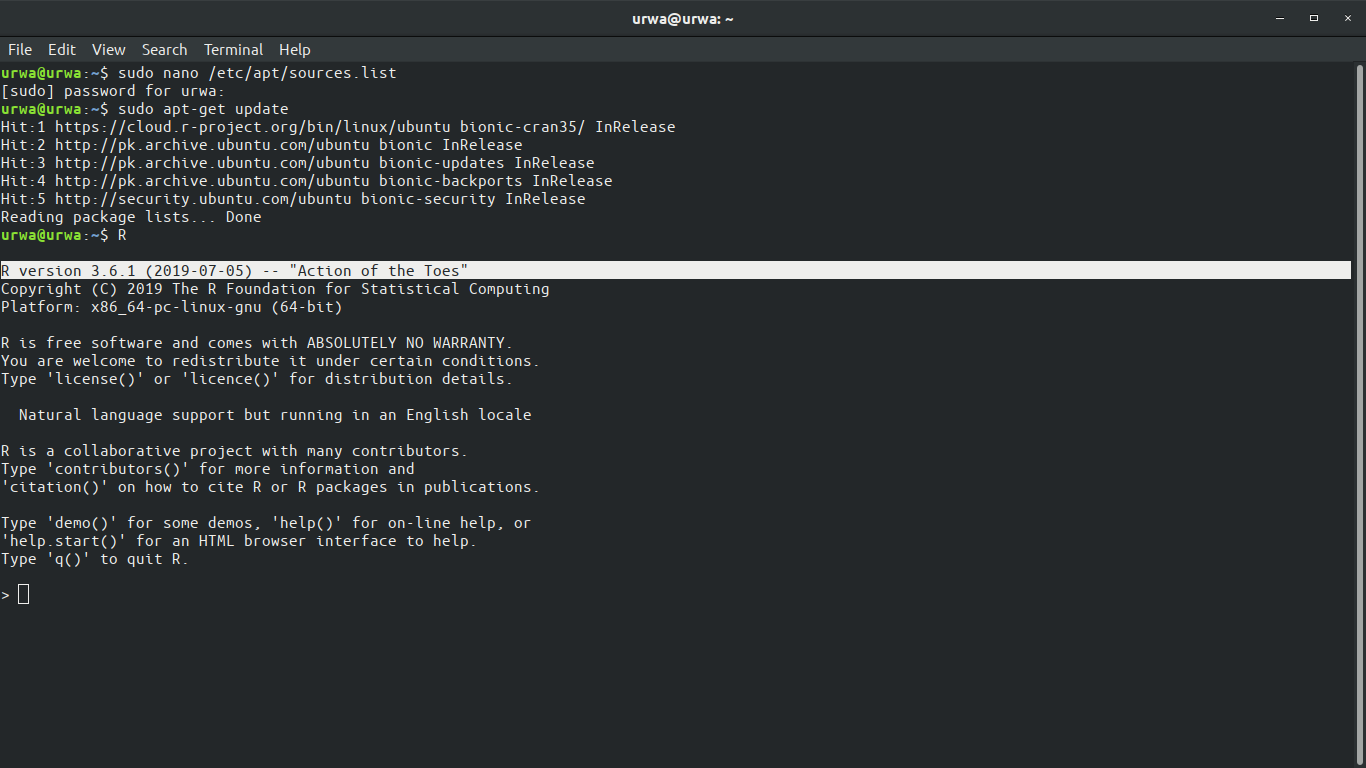
Task: Click the Hit:1 cloud.r-project.org URL line
Action: click(338, 127)
